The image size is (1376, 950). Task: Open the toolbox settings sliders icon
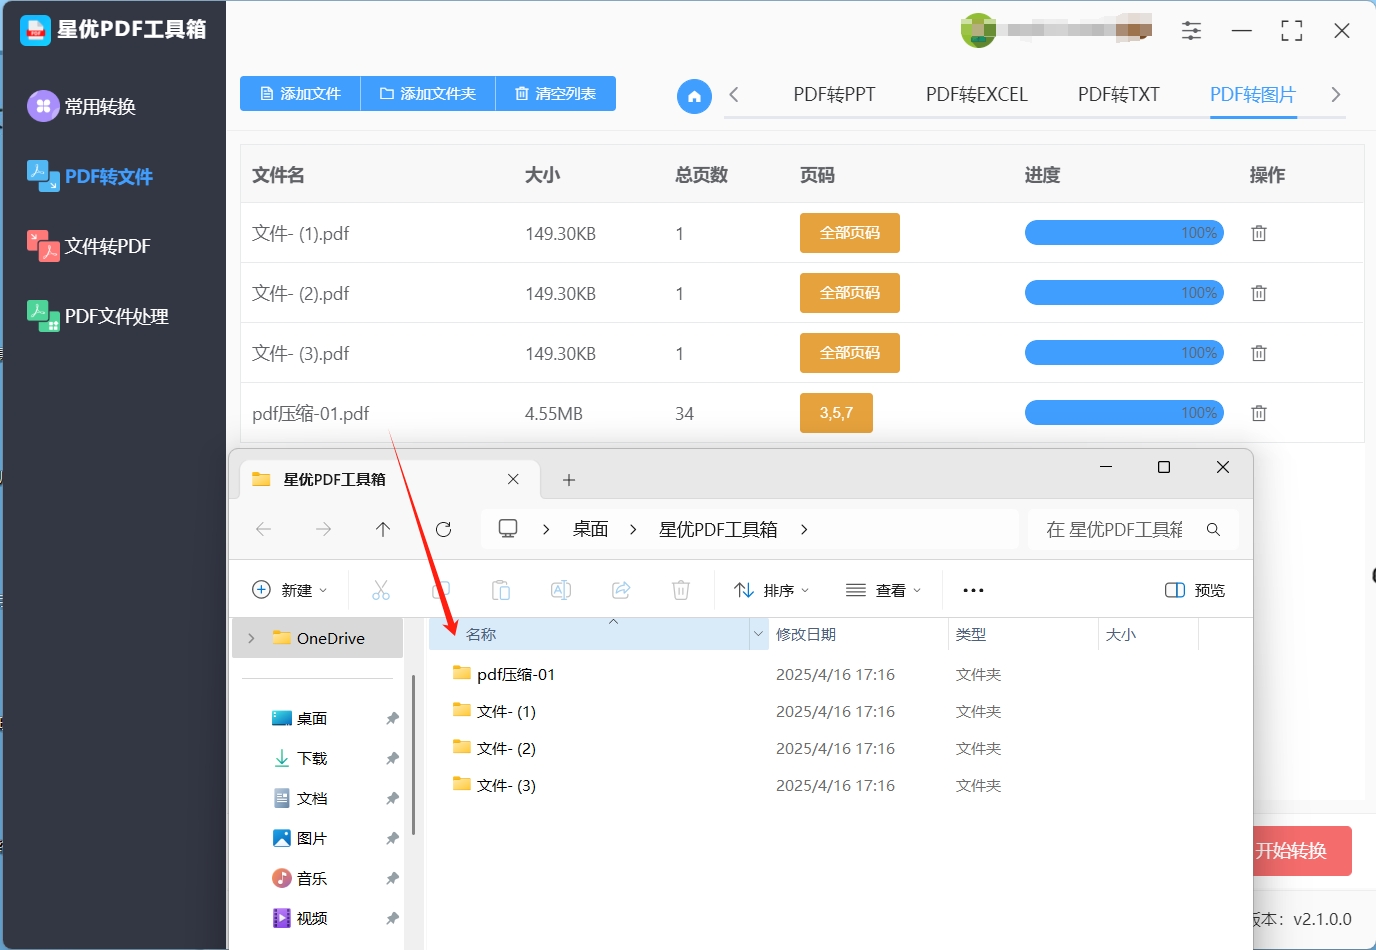[1191, 31]
